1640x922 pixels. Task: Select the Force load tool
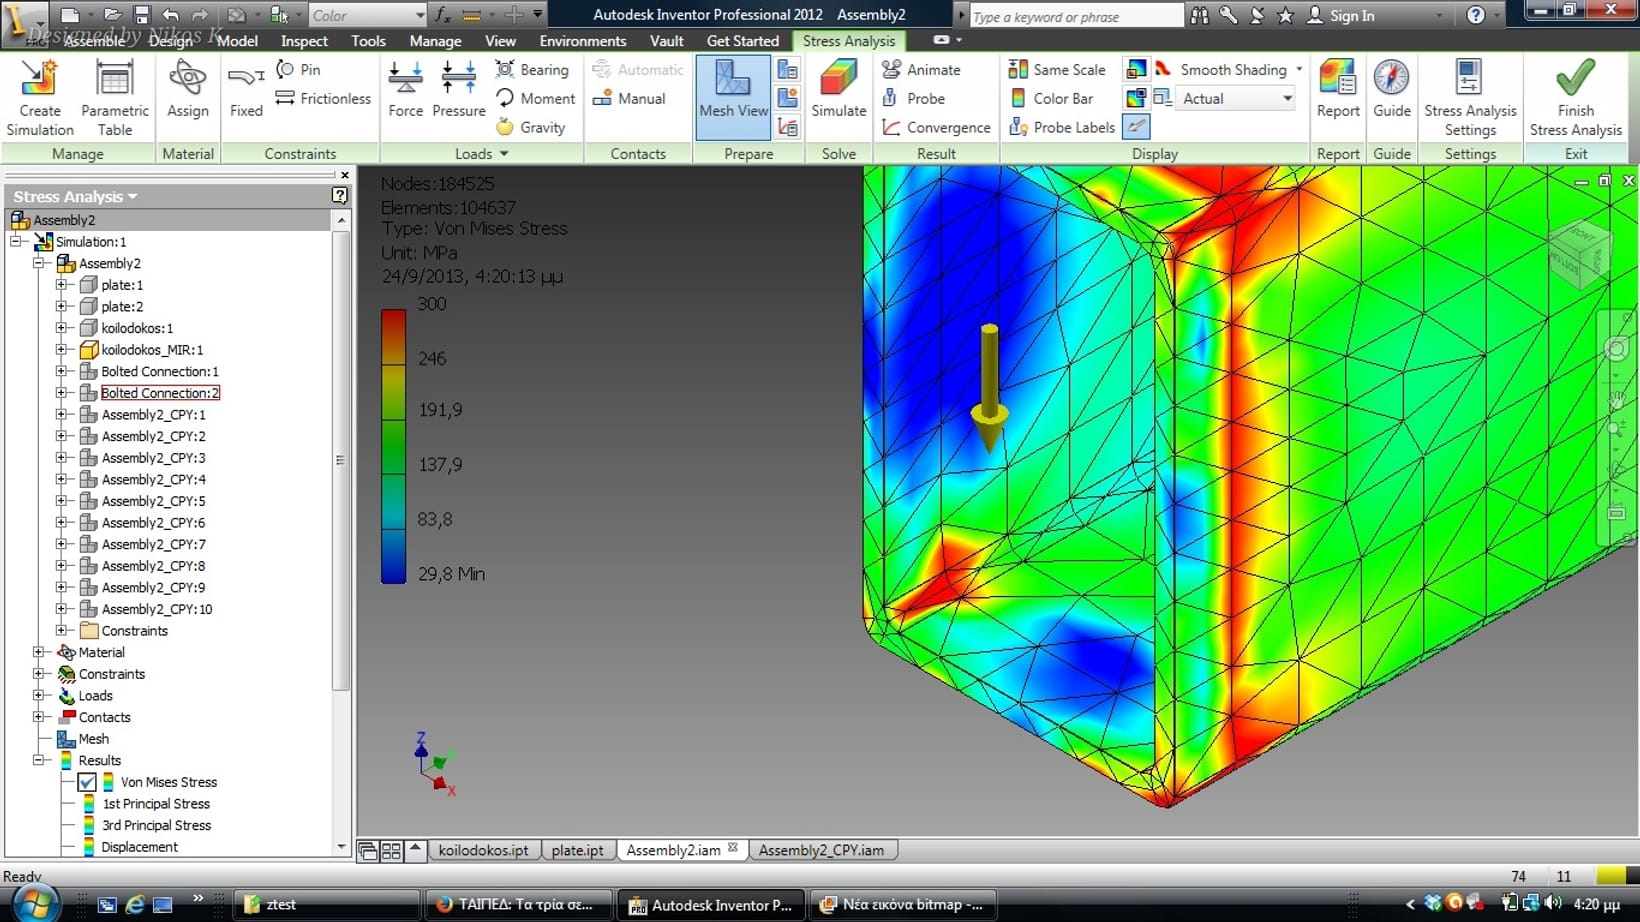[x=405, y=90]
